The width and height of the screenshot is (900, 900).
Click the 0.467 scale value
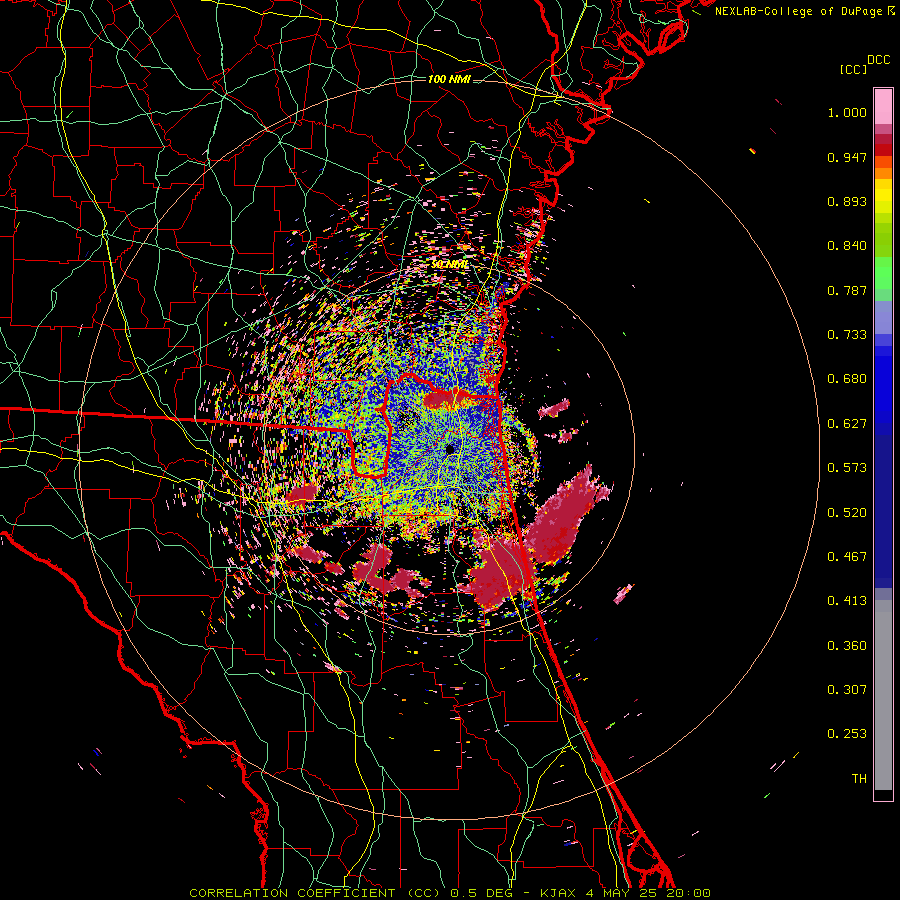point(847,557)
